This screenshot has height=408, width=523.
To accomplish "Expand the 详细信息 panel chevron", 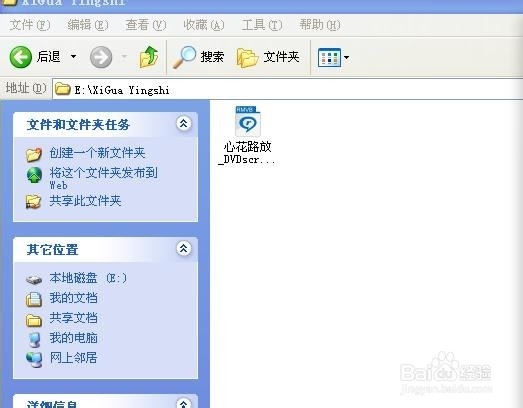I will 183,403.
